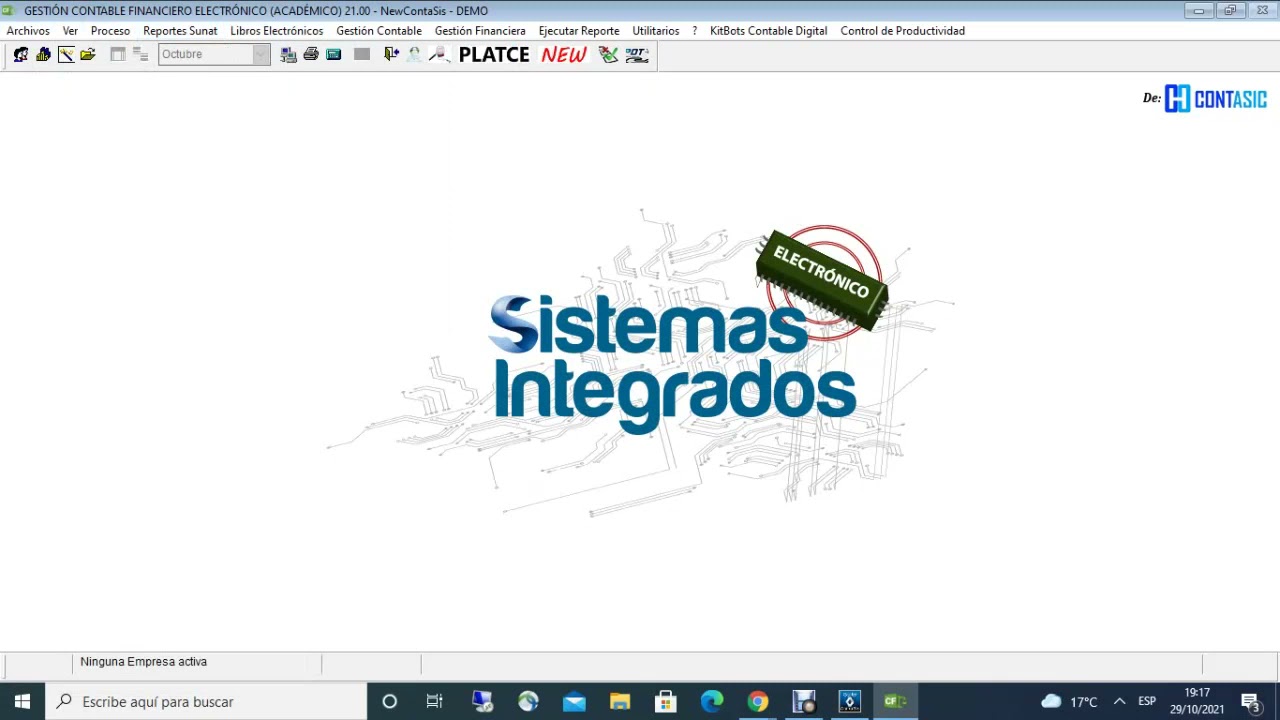Open the Libros Electrónicos menu
The image size is (1280, 720).
click(x=277, y=31)
